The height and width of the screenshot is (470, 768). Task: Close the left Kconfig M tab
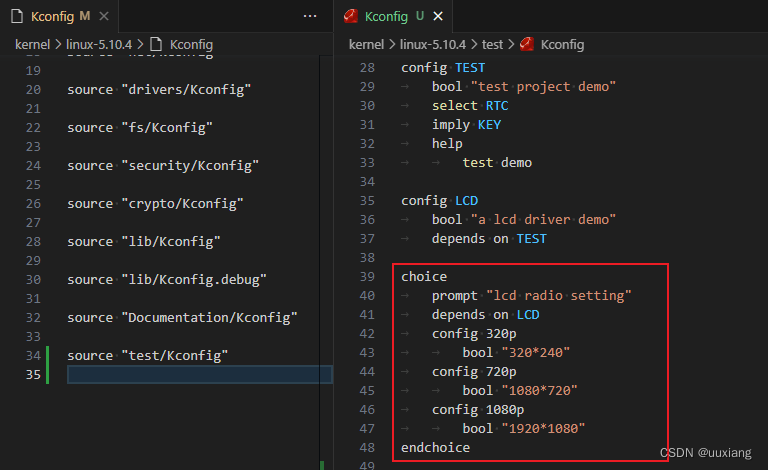pos(104,16)
